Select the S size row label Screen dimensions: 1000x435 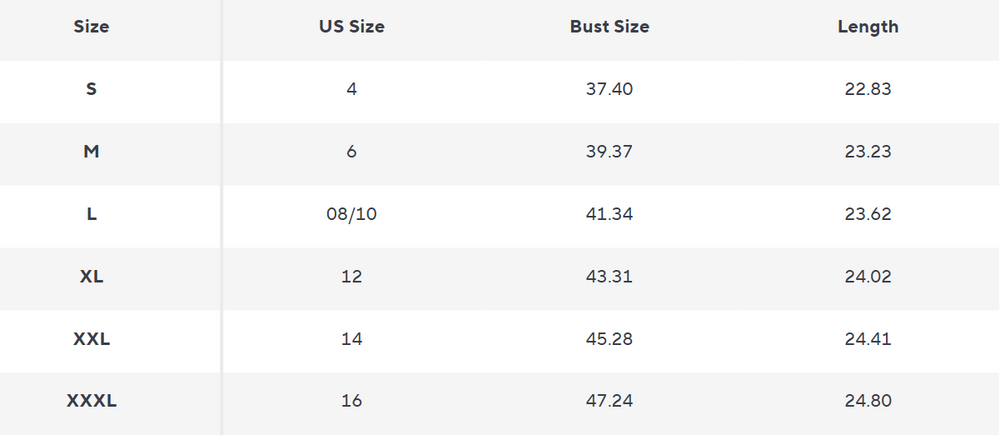tap(91, 89)
